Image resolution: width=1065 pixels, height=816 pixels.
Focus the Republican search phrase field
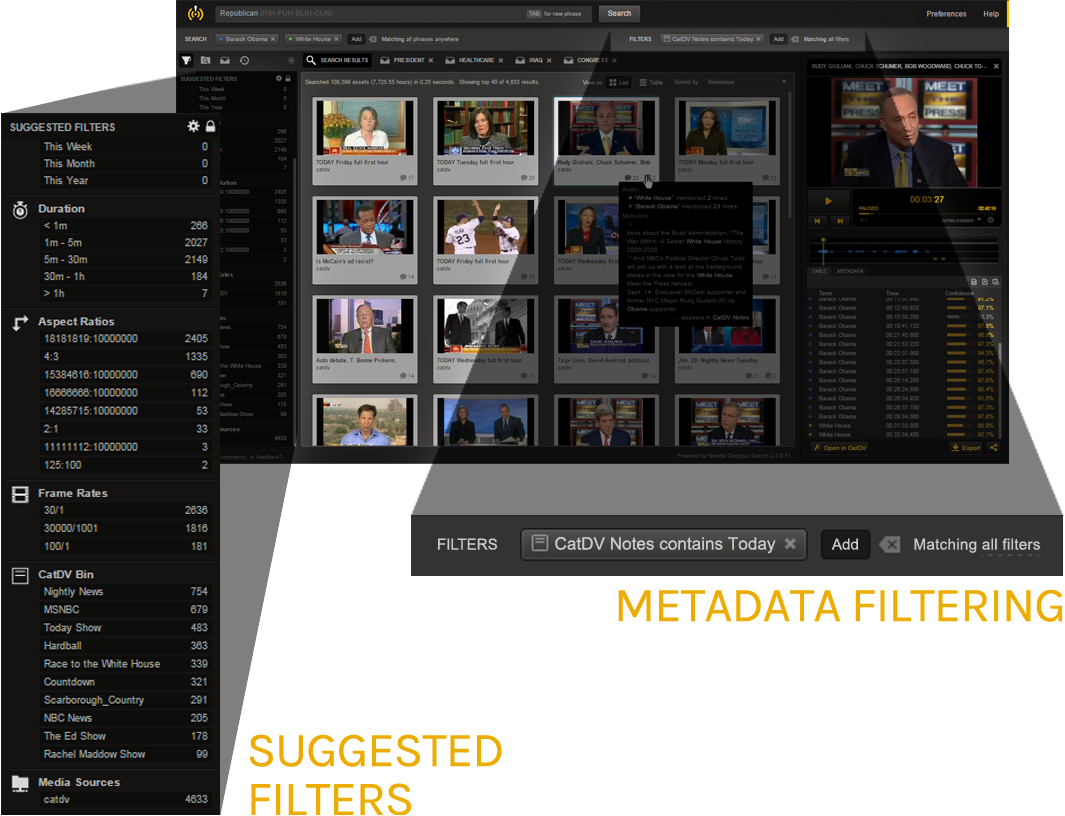pyautogui.click(x=403, y=14)
